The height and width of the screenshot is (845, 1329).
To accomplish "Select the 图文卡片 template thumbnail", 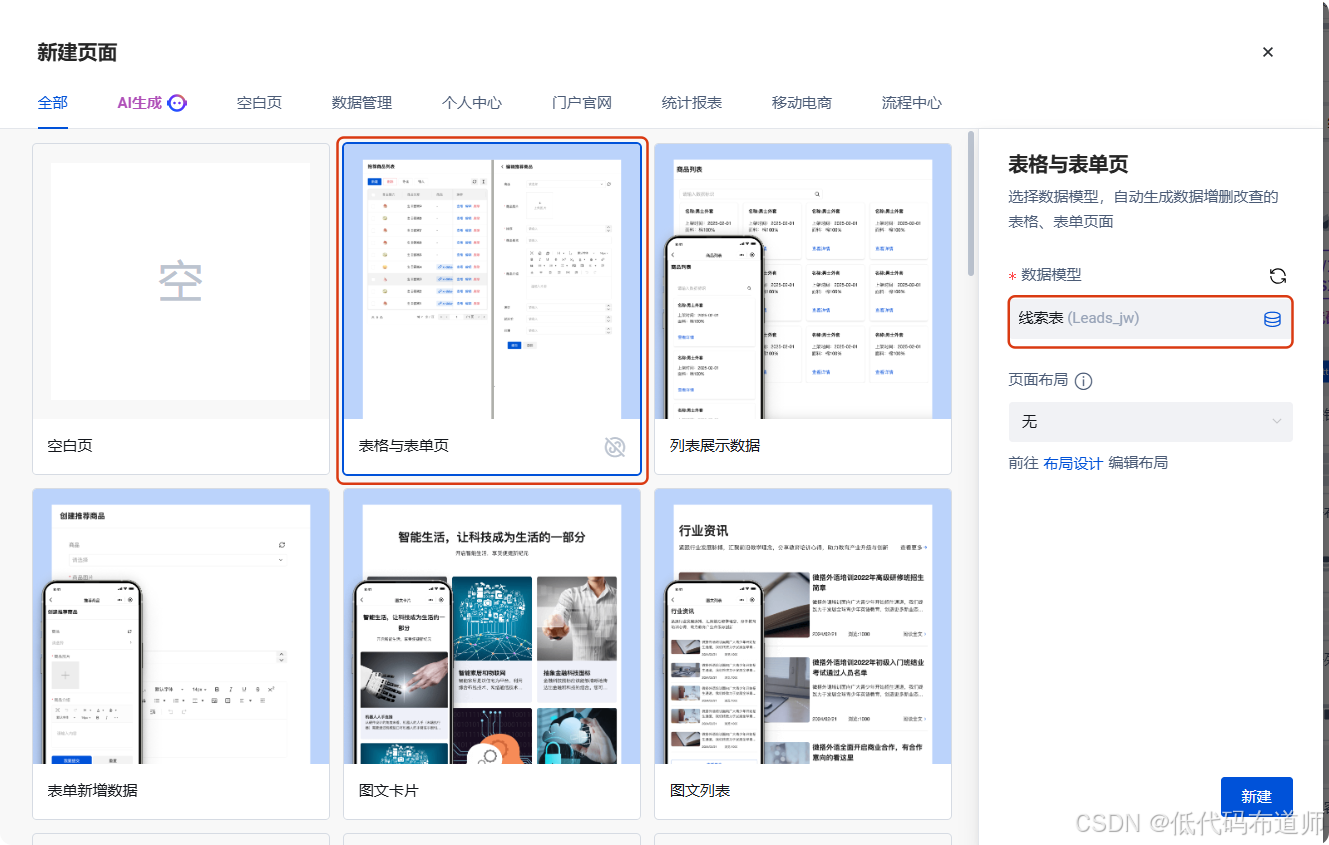I will (492, 627).
